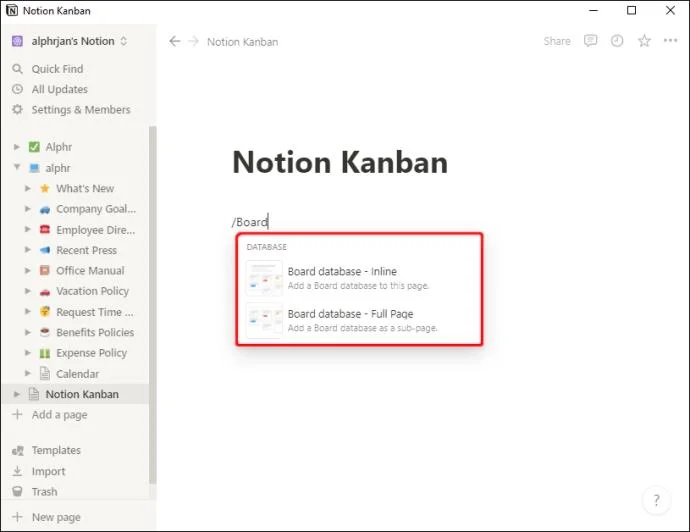Expand the What's New page
This screenshot has height=532, width=690.
point(28,188)
